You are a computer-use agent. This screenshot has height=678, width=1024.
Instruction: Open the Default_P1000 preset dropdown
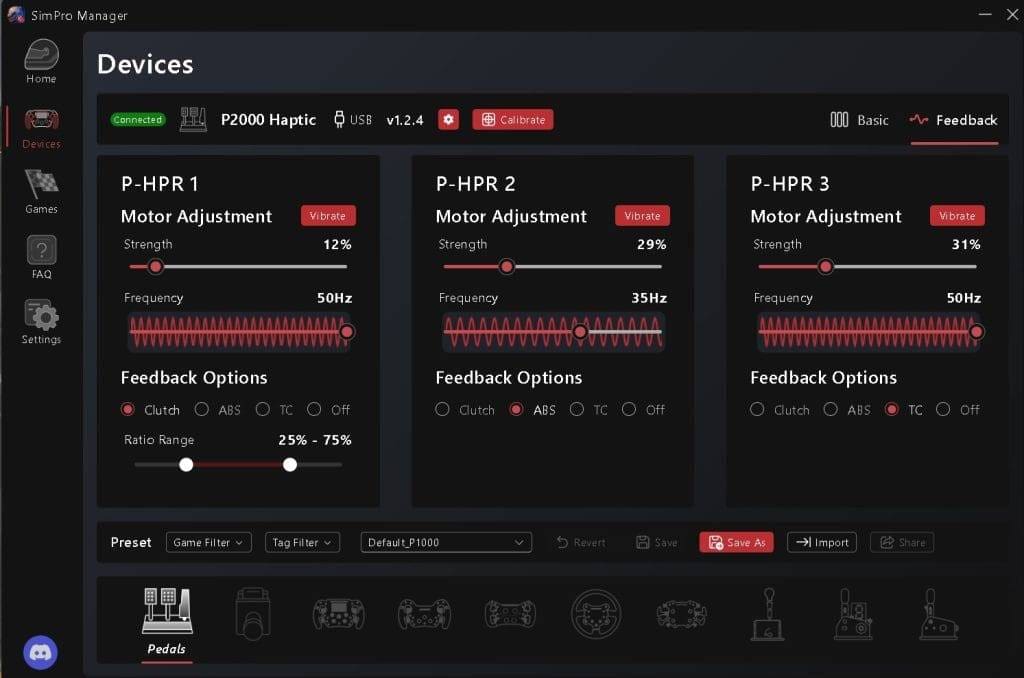pyautogui.click(x=445, y=542)
